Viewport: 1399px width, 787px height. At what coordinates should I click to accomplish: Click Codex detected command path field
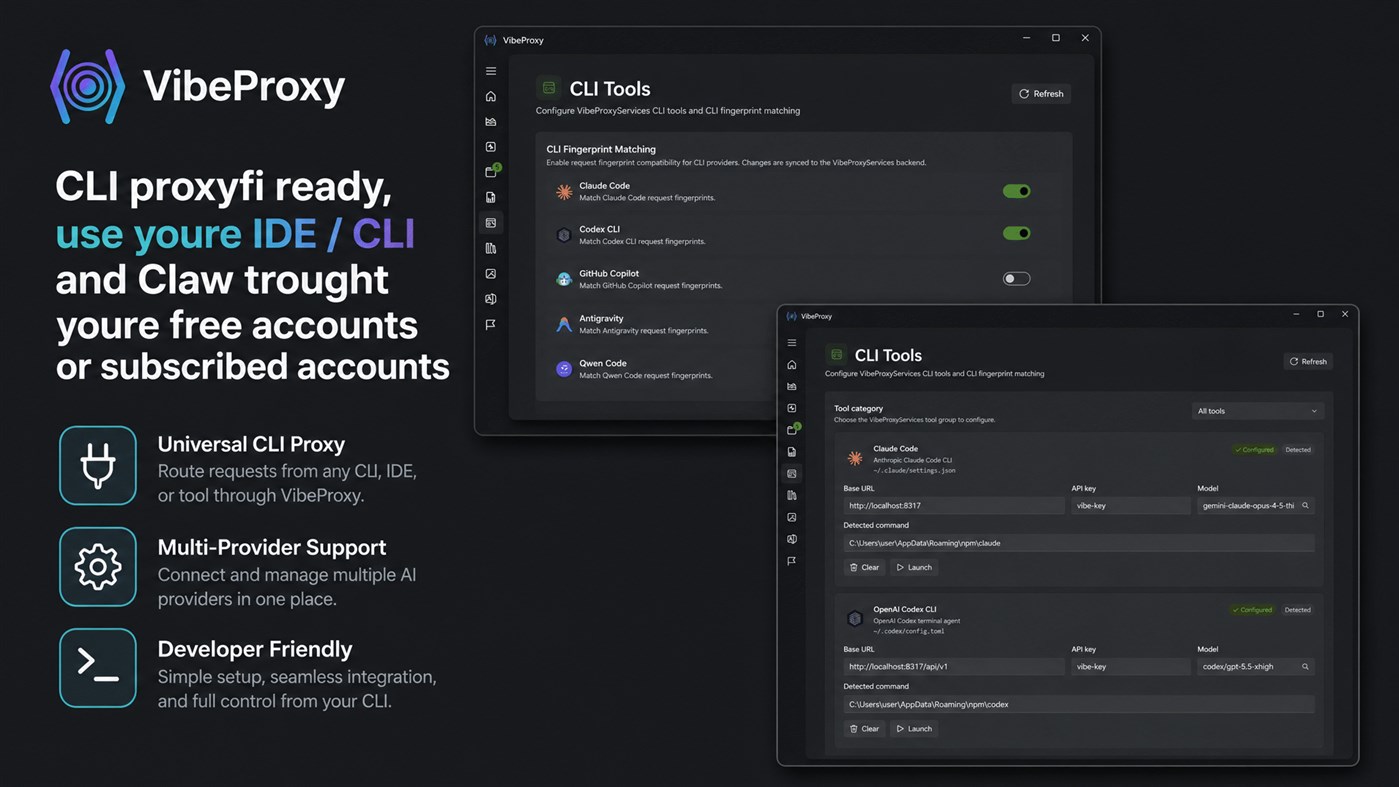point(1079,704)
